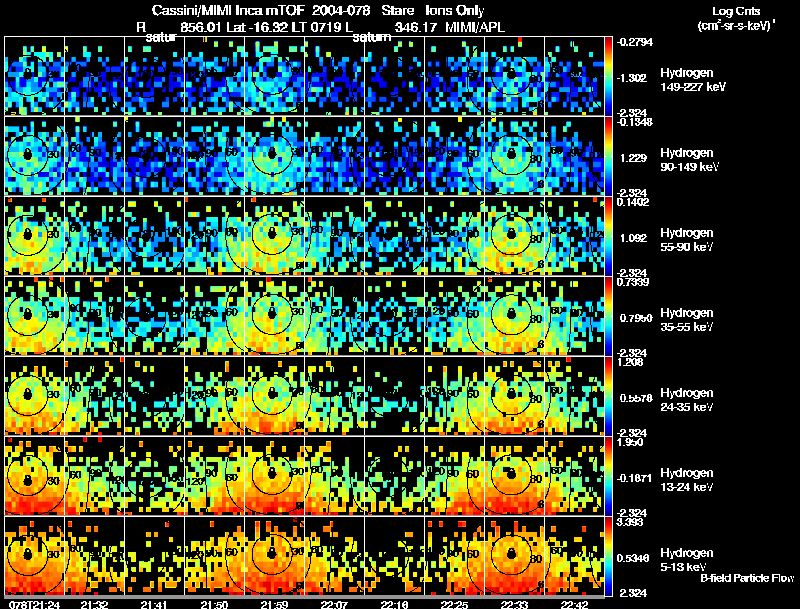800x609 pixels.
Task: Open the 90-149 keV image panel at 21:59
Action: 274,156
